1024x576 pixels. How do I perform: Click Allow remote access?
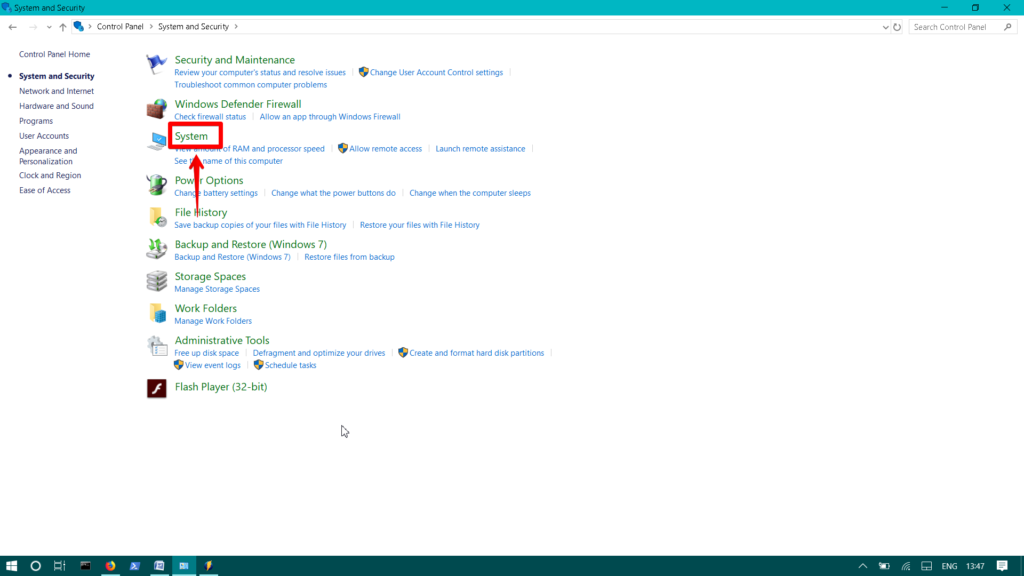coord(385,149)
